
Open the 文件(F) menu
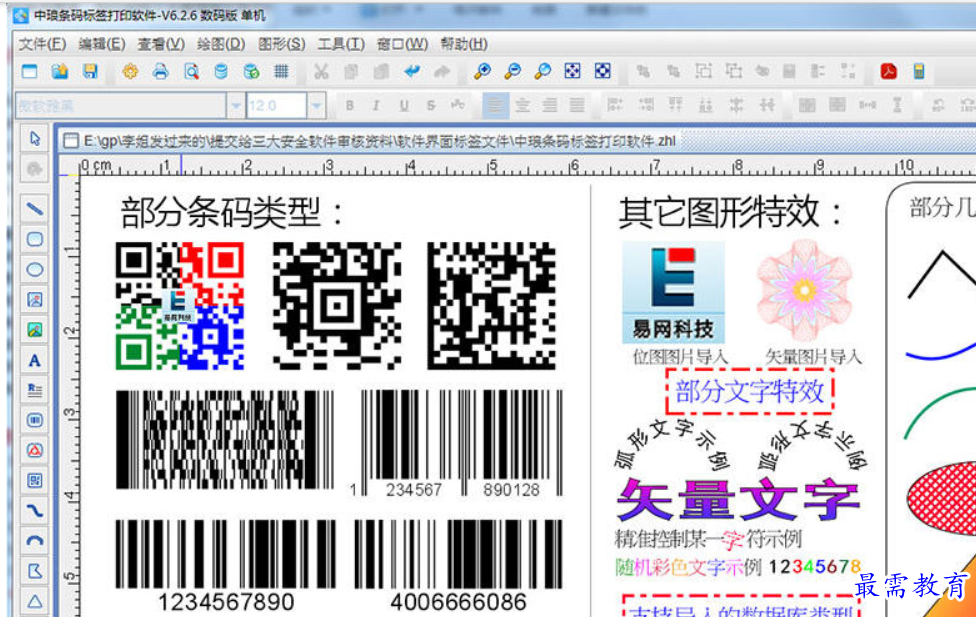click(x=42, y=44)
